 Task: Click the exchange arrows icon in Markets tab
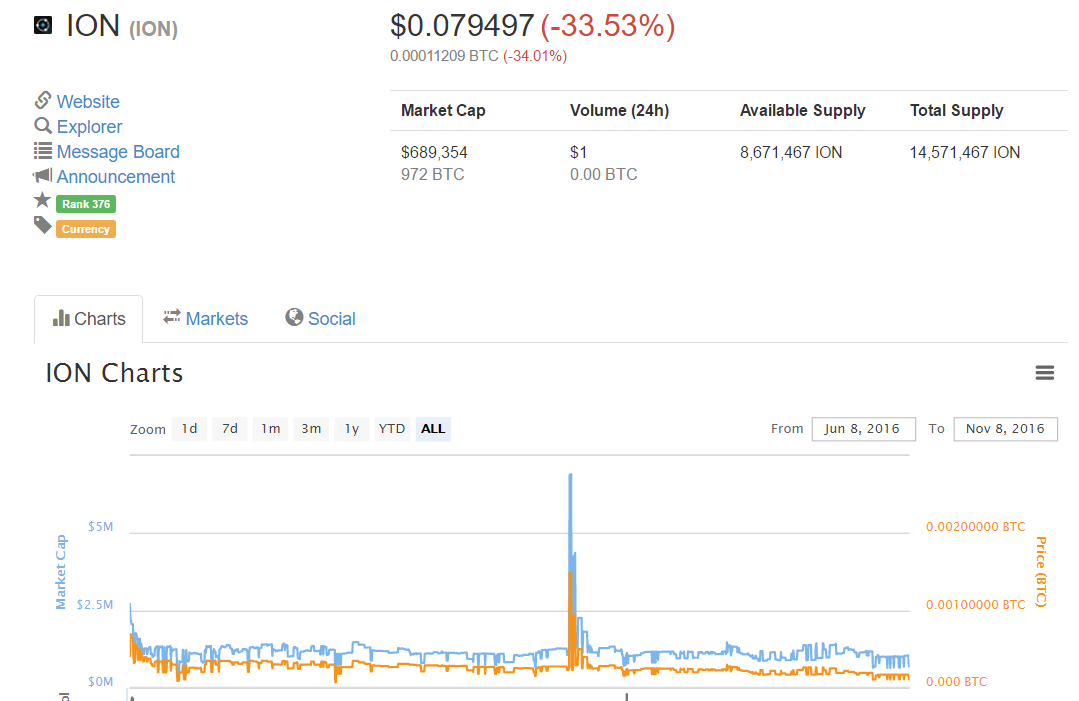click(172, 317)
